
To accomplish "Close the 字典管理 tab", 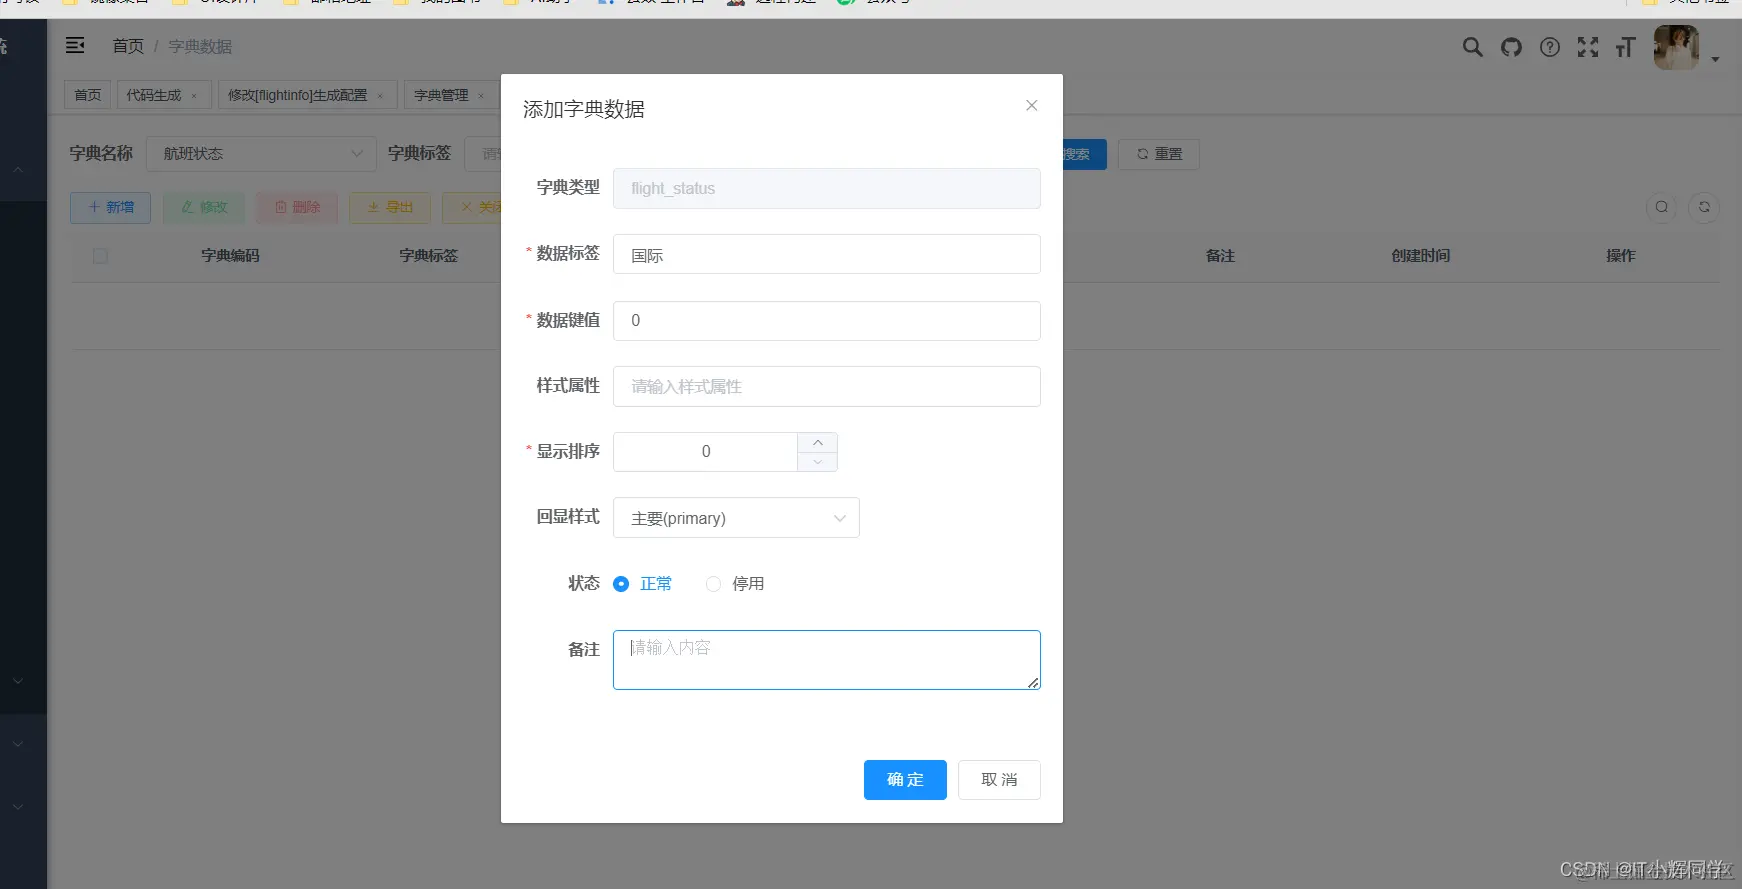I will [x=481, y=96].
